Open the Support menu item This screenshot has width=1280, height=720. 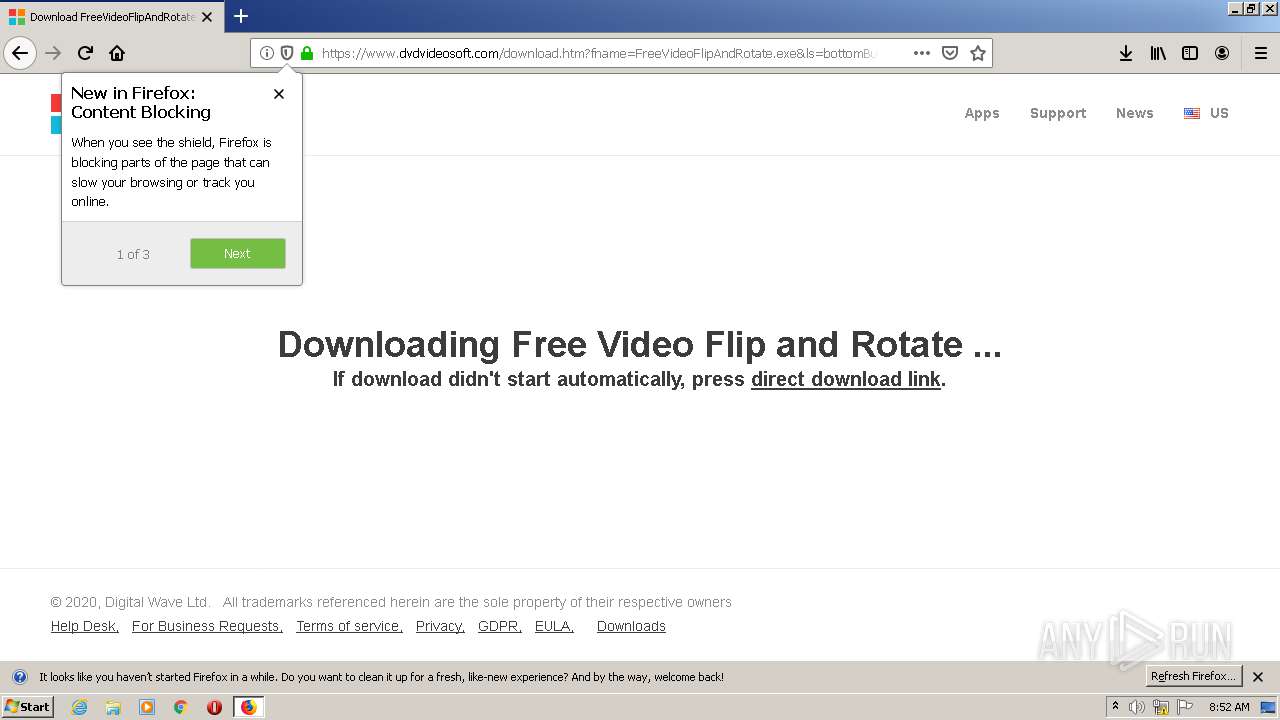pos(1058,113)
